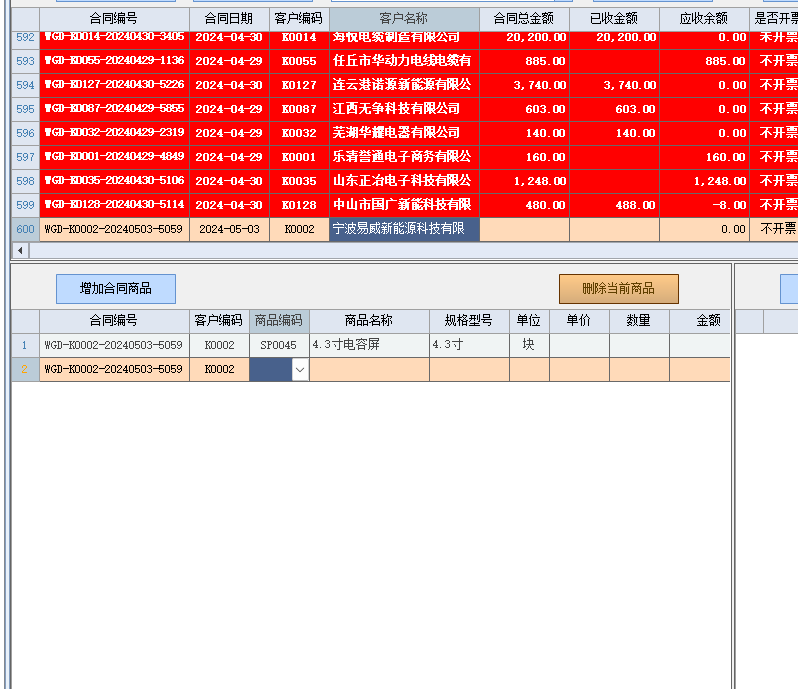The width and height of the screenshot is (798, 689).
Task: Select product row number 1
Action: pos(25,345)
